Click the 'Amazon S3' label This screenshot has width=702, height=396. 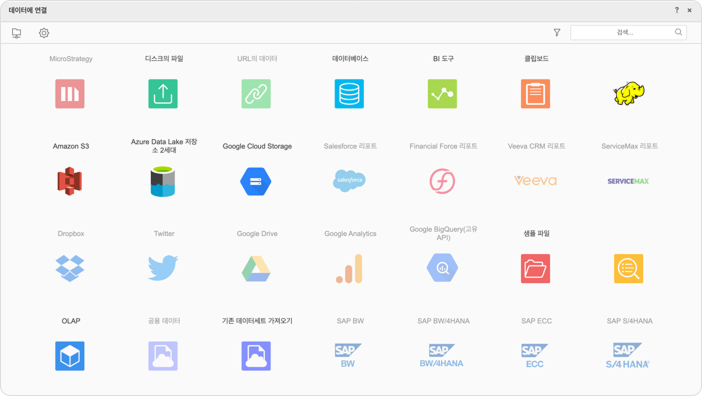point(71,146)
